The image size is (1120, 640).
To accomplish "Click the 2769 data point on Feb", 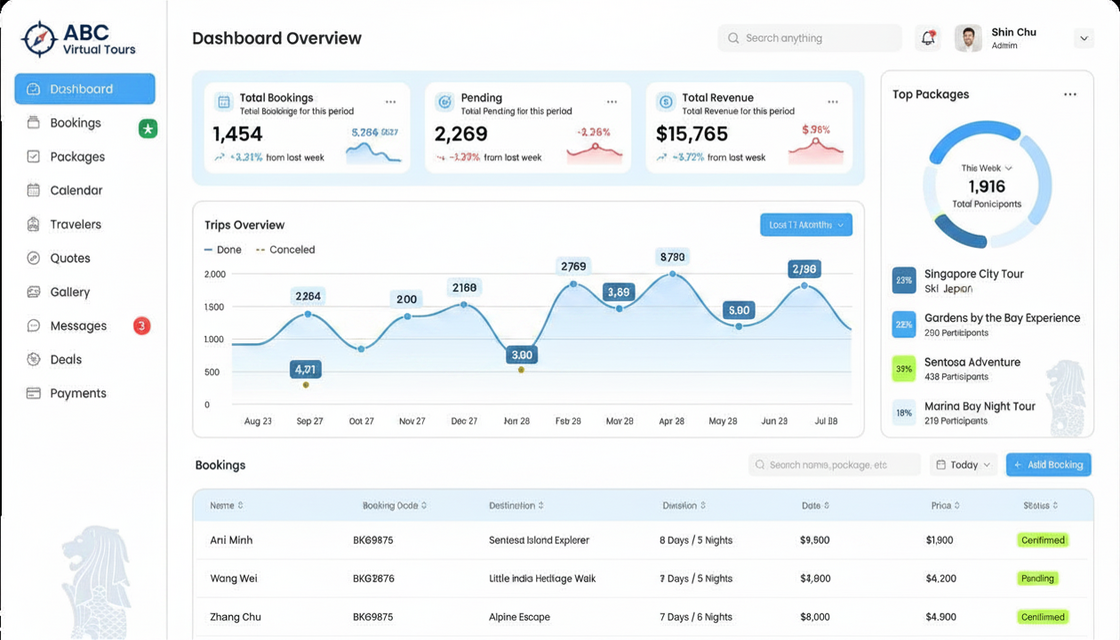I will tap(574, 284).
